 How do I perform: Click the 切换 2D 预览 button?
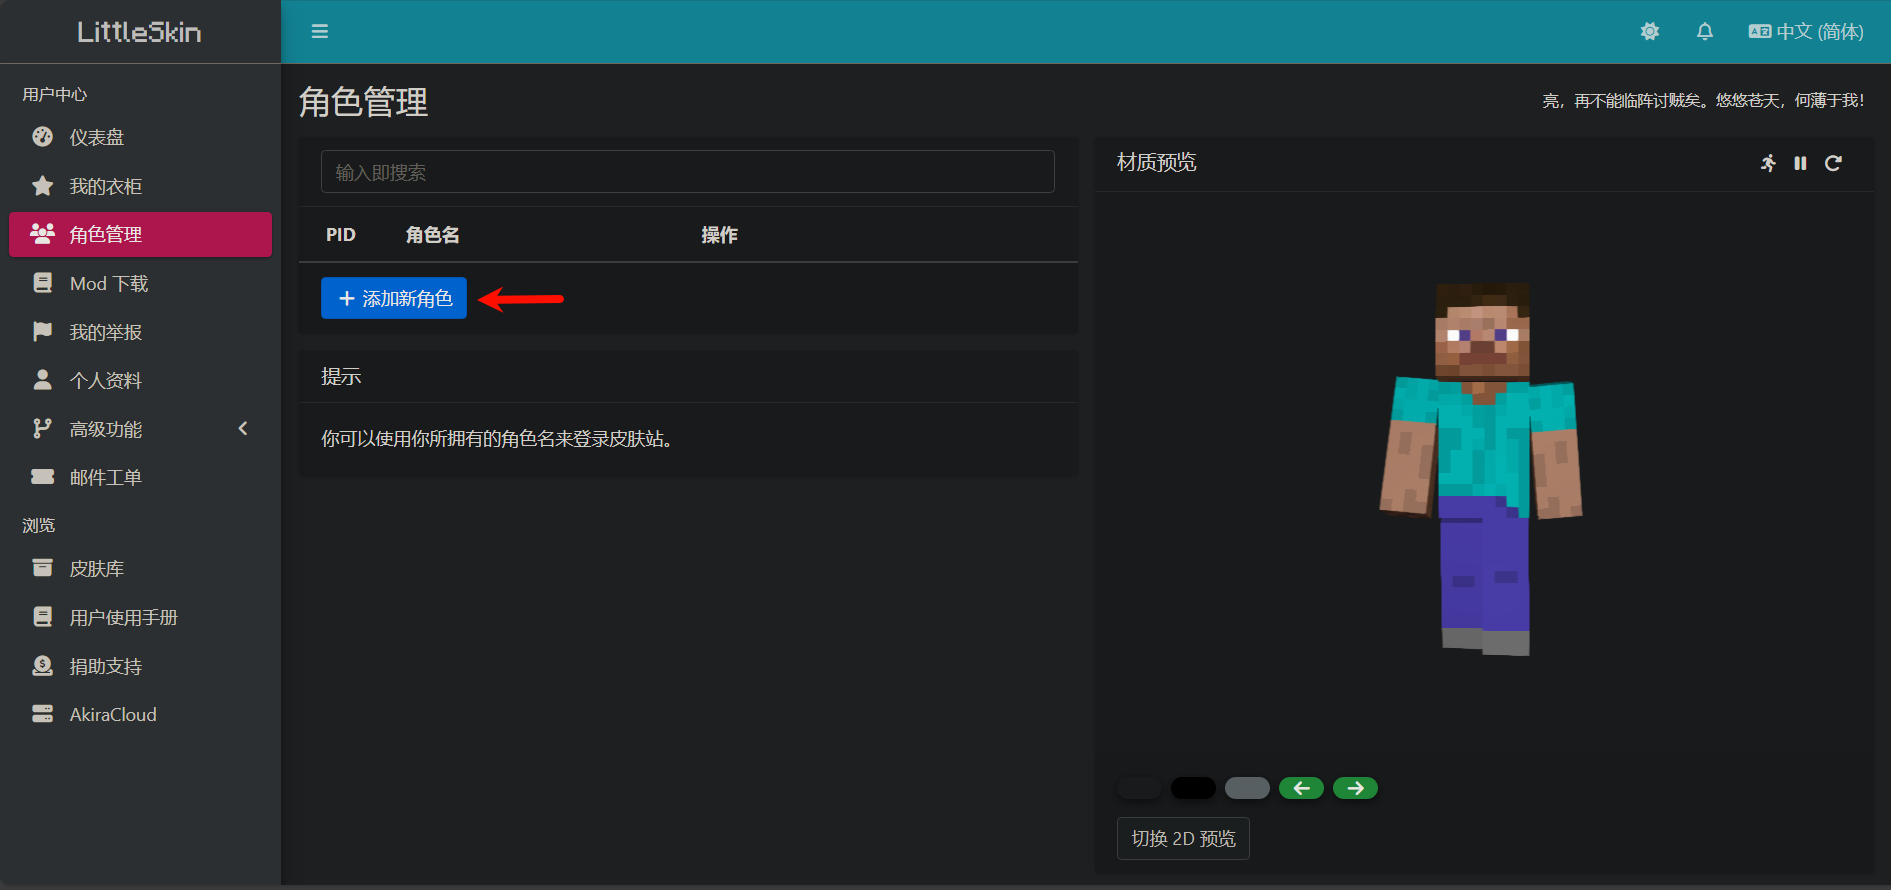point(1183,838)
